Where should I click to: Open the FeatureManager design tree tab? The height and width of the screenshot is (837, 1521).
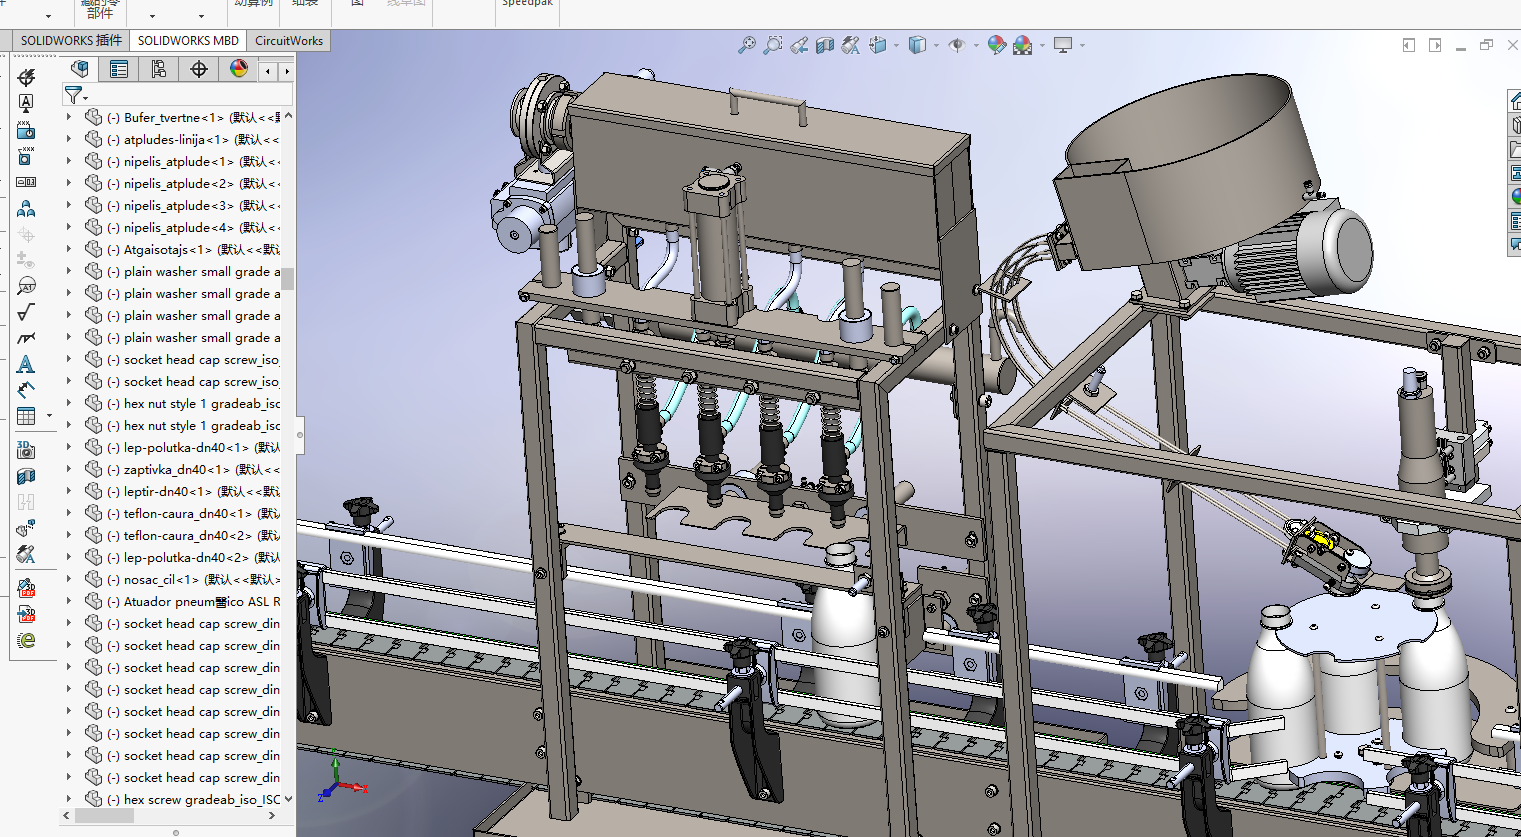click(x=80, y=69)
